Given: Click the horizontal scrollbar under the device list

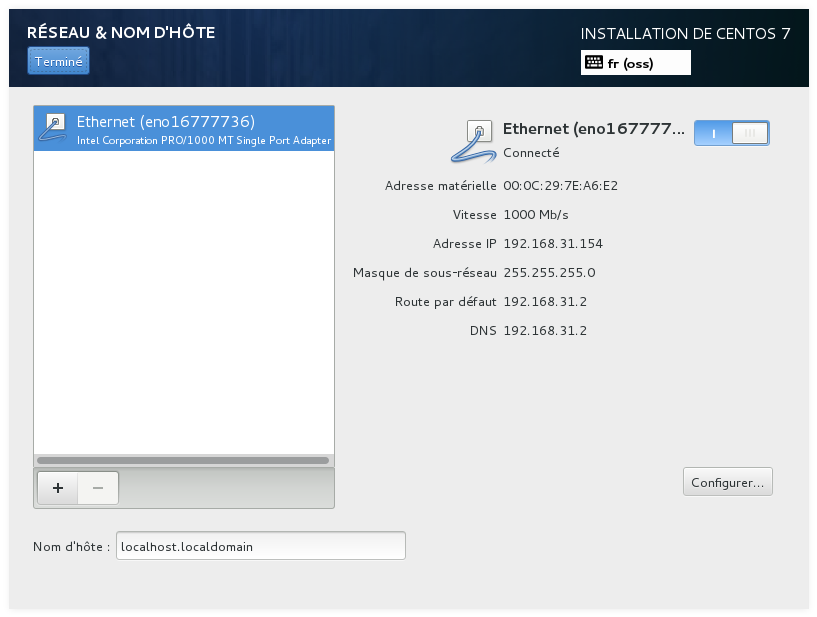Looking at the screenshot, I should click(x=183, y=461).
